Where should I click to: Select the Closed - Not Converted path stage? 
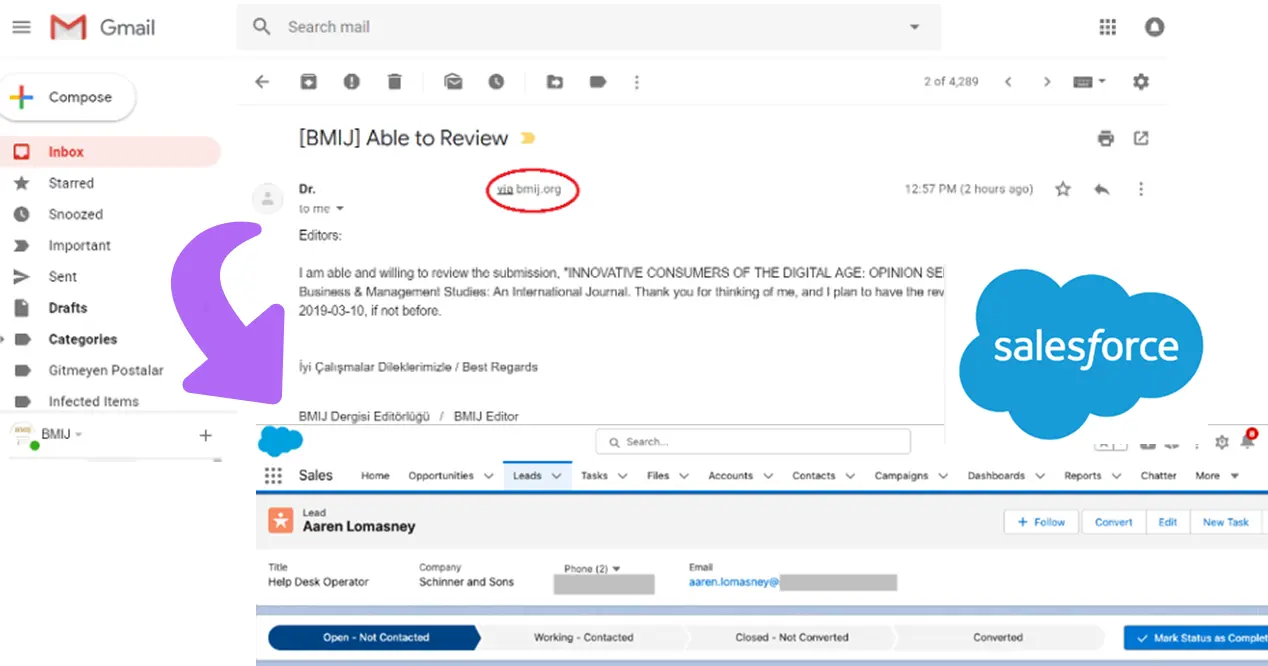coord(791,637)
